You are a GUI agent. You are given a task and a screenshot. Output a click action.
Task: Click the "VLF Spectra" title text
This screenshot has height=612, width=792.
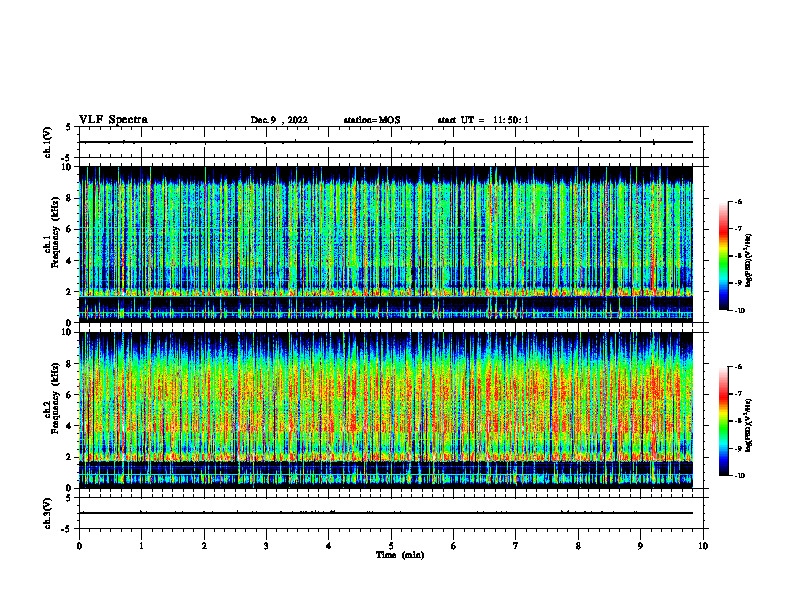coord(113,120)
